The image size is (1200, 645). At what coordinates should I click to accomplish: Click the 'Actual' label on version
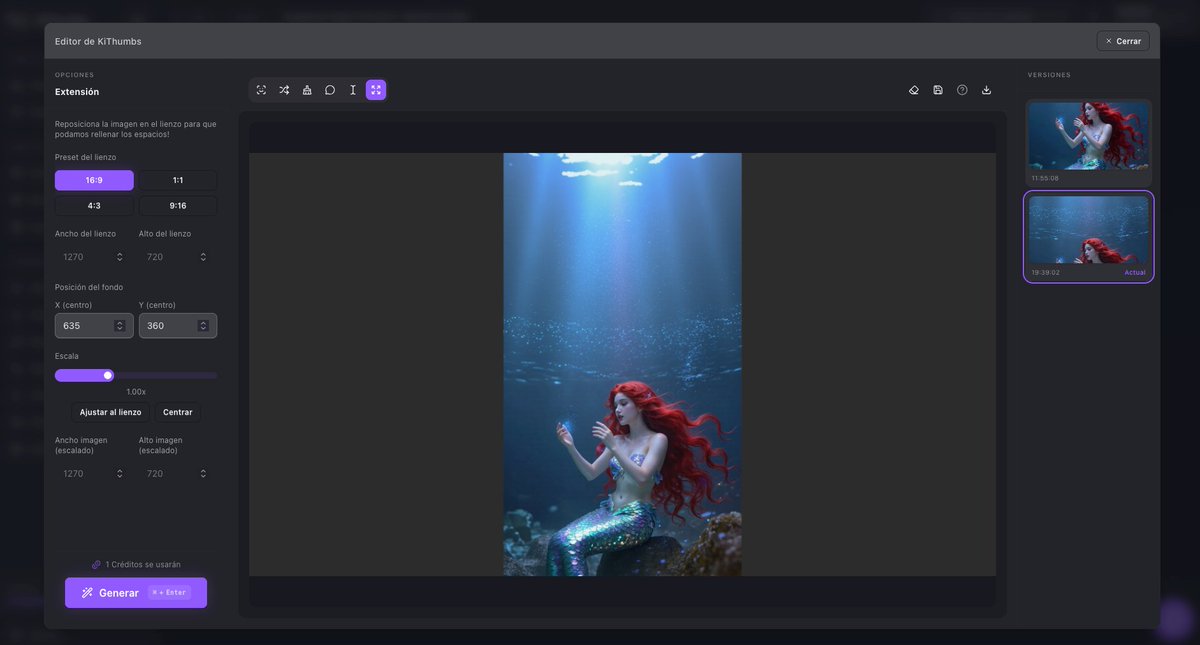[1135, 272]
